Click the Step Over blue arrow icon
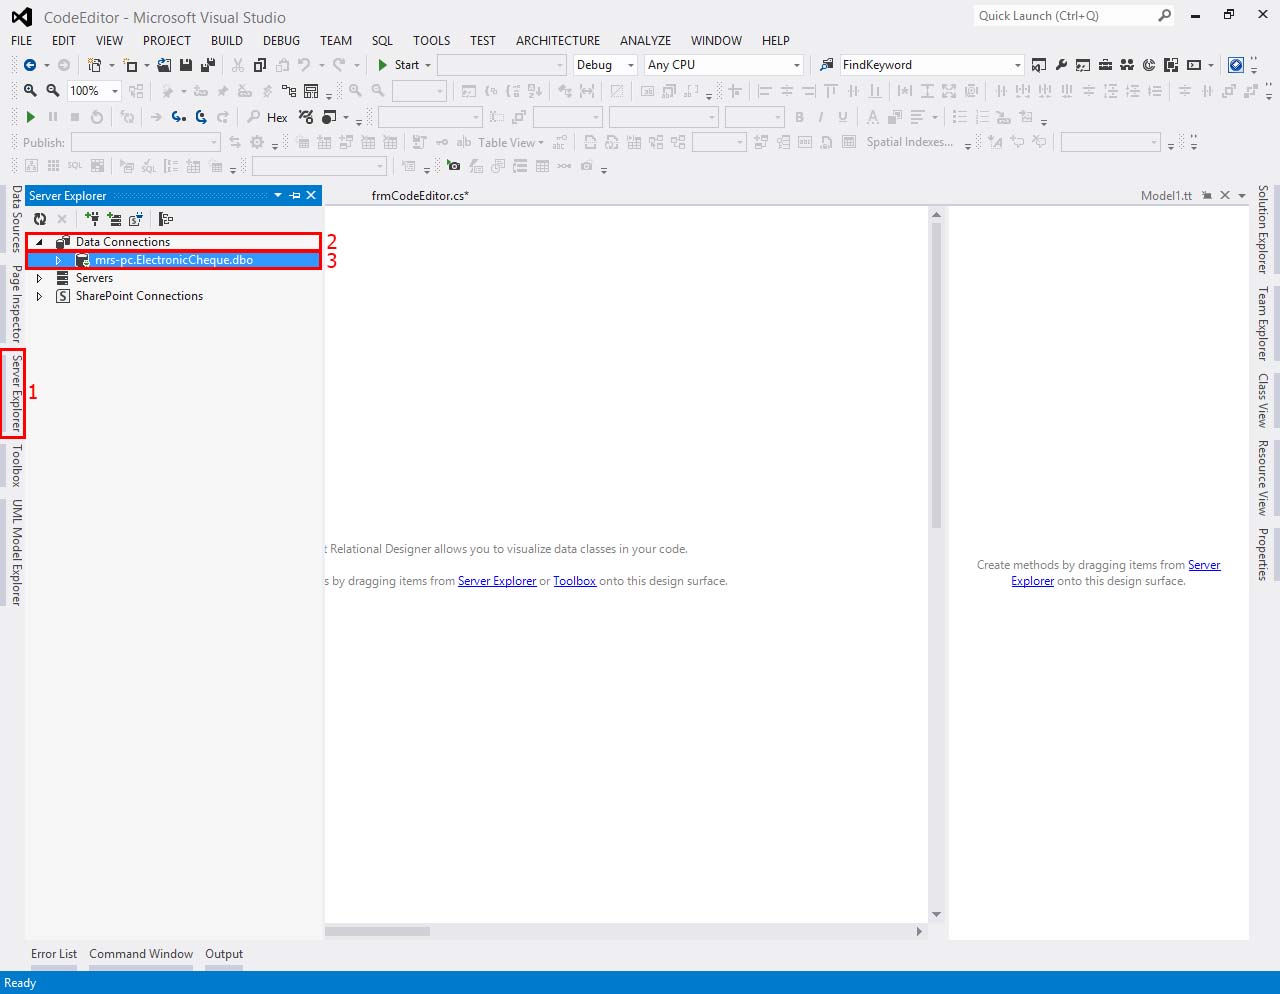Viewport: 1280px width, 994px height. [x=201, y=117]
